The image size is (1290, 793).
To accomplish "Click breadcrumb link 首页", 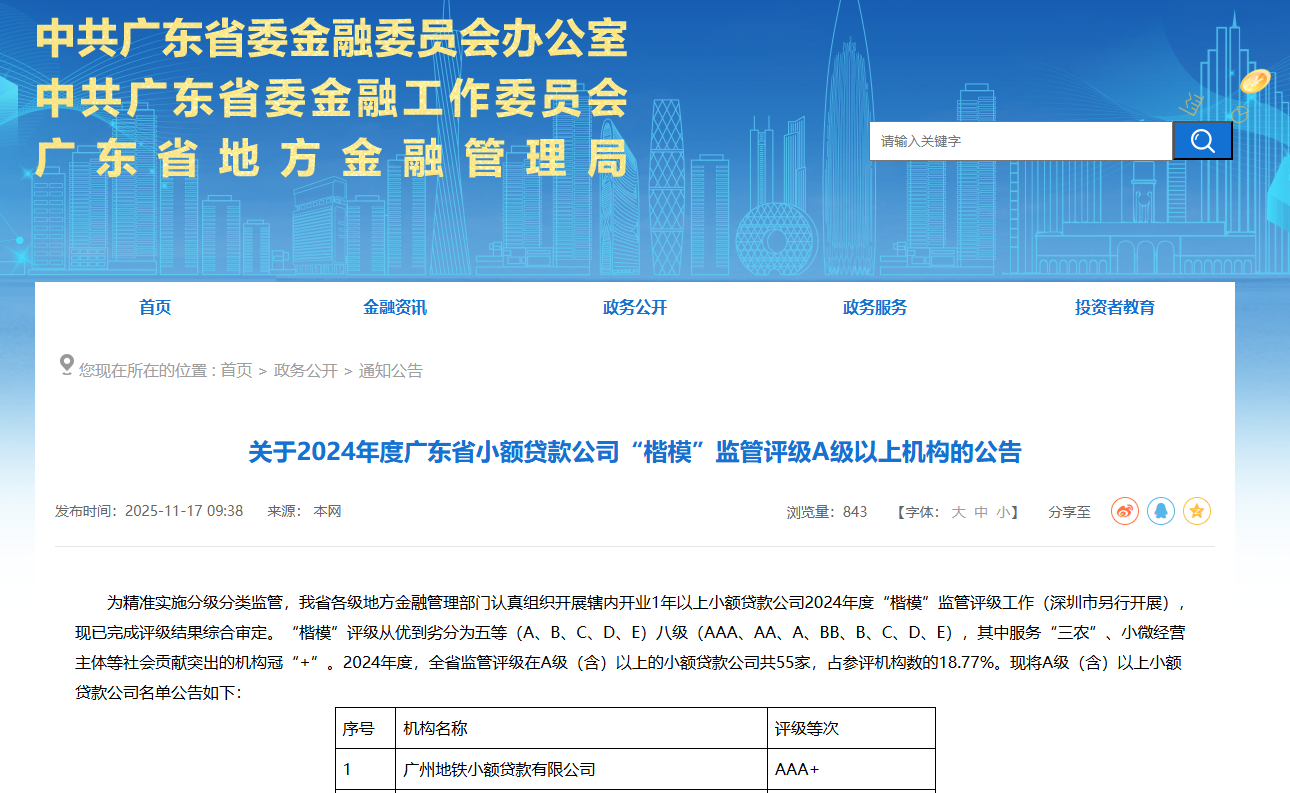I will 236,371.
